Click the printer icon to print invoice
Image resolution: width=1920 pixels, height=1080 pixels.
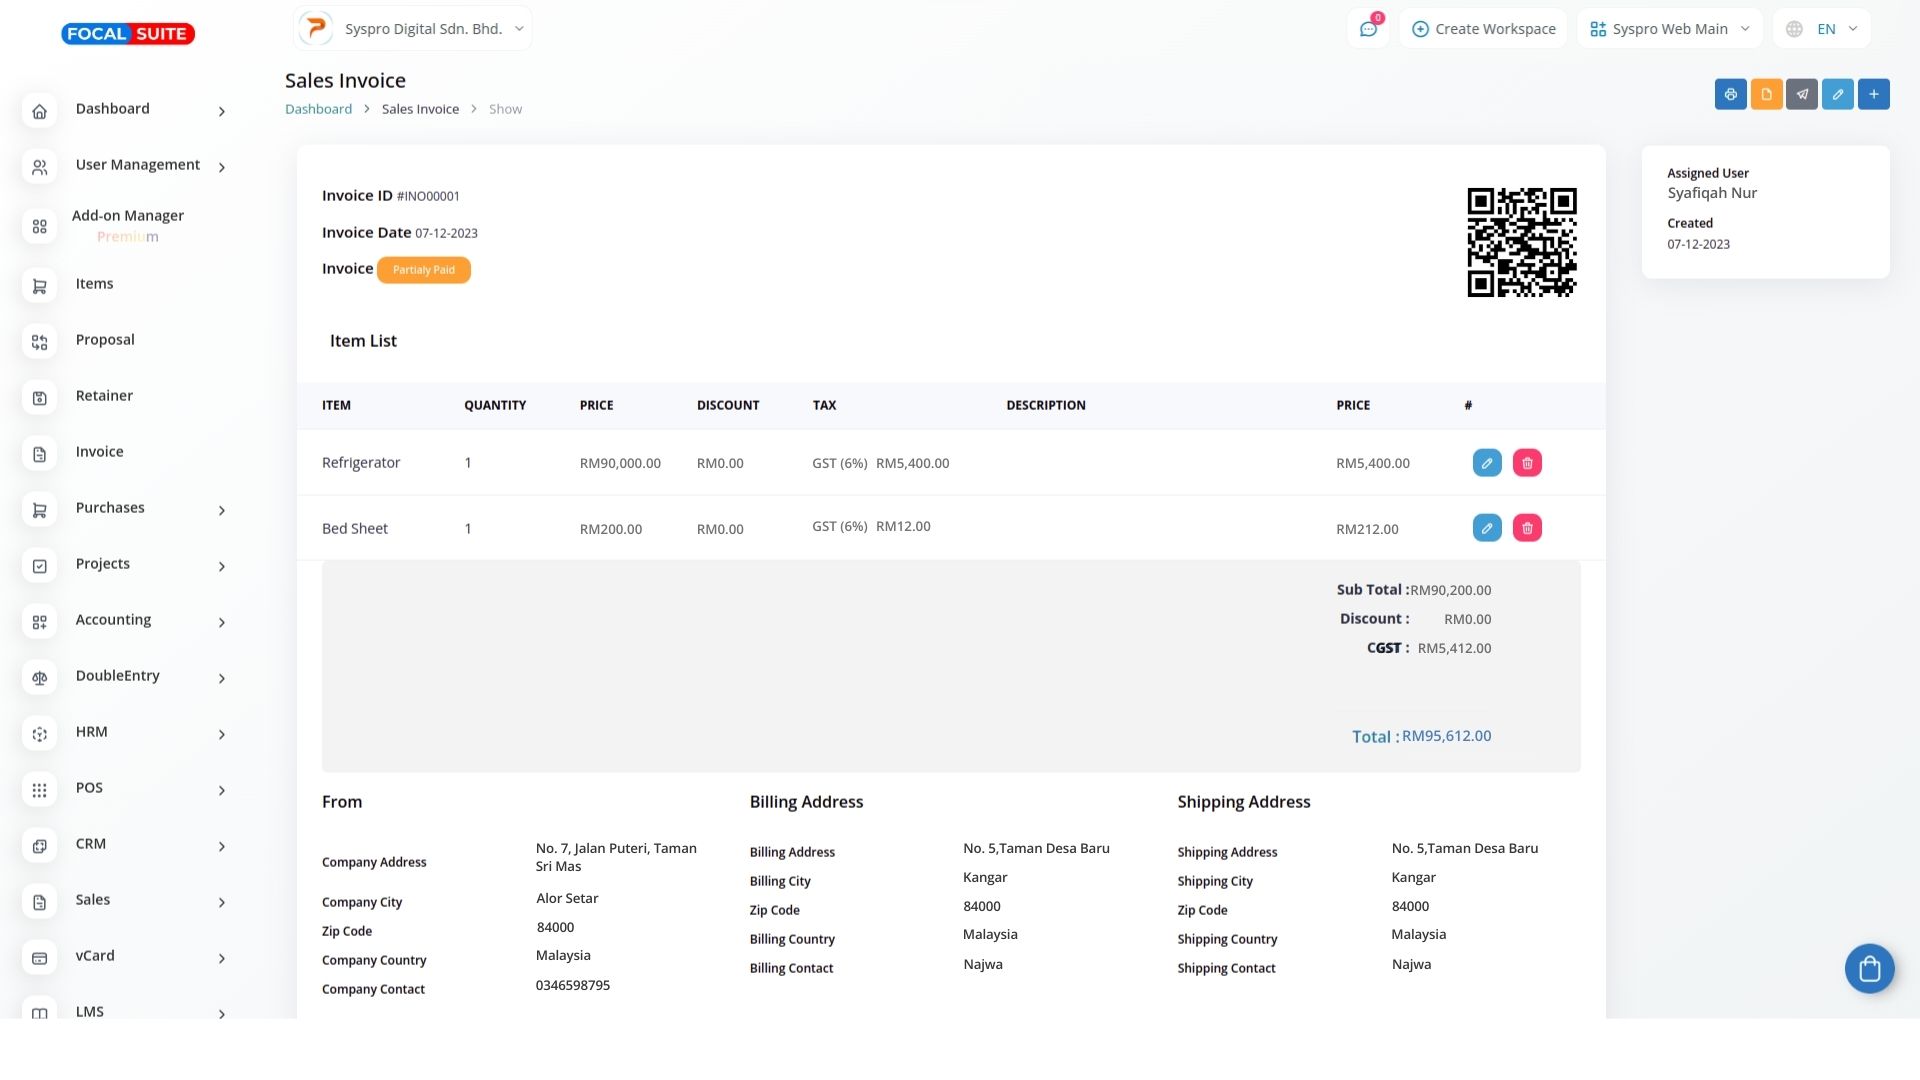[x=1730, y=94]
